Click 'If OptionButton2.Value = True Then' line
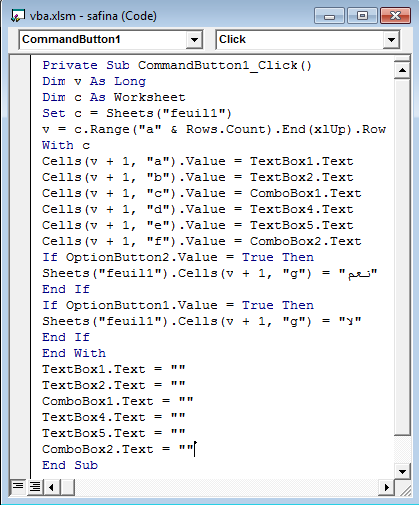This screenshot has width=419, height=505. click(x=178, y=257)
